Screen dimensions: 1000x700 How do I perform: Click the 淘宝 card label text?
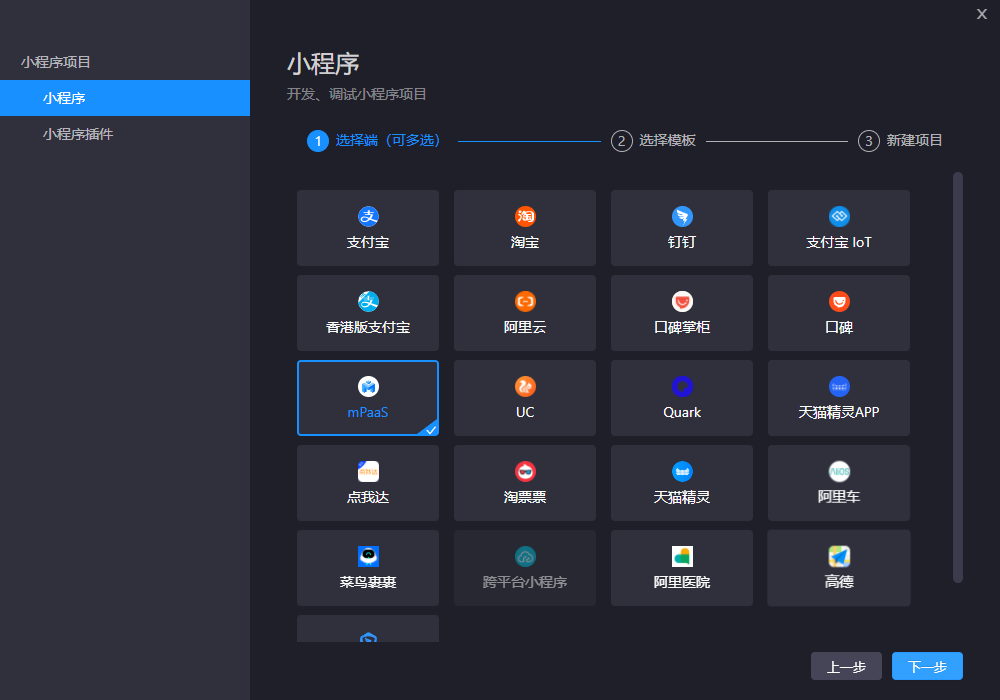(525, 242)
